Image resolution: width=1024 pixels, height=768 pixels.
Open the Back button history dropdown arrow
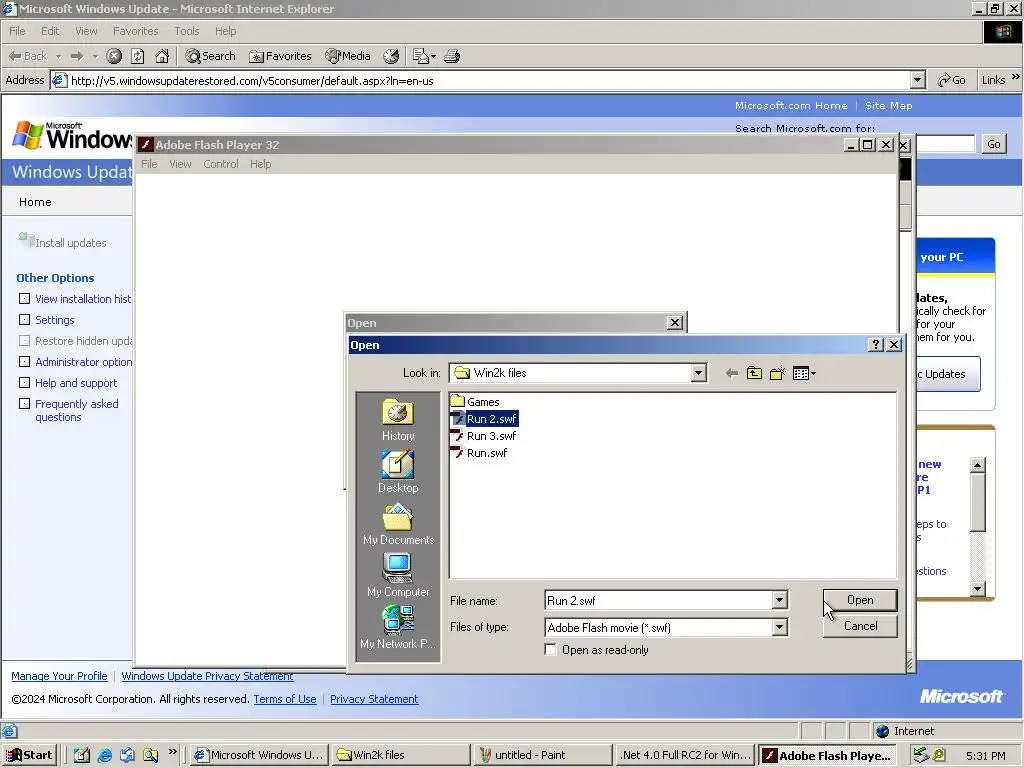[x=58, y=56]
